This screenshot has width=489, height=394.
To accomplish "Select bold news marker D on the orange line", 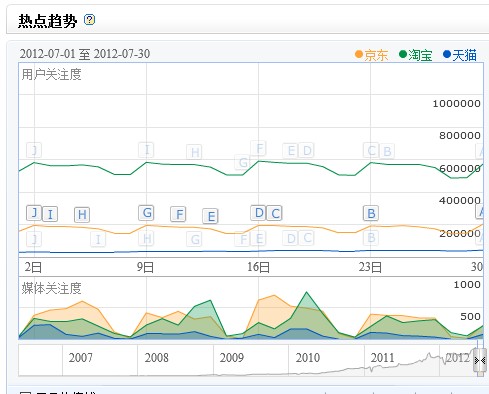I will pos(258,213).
